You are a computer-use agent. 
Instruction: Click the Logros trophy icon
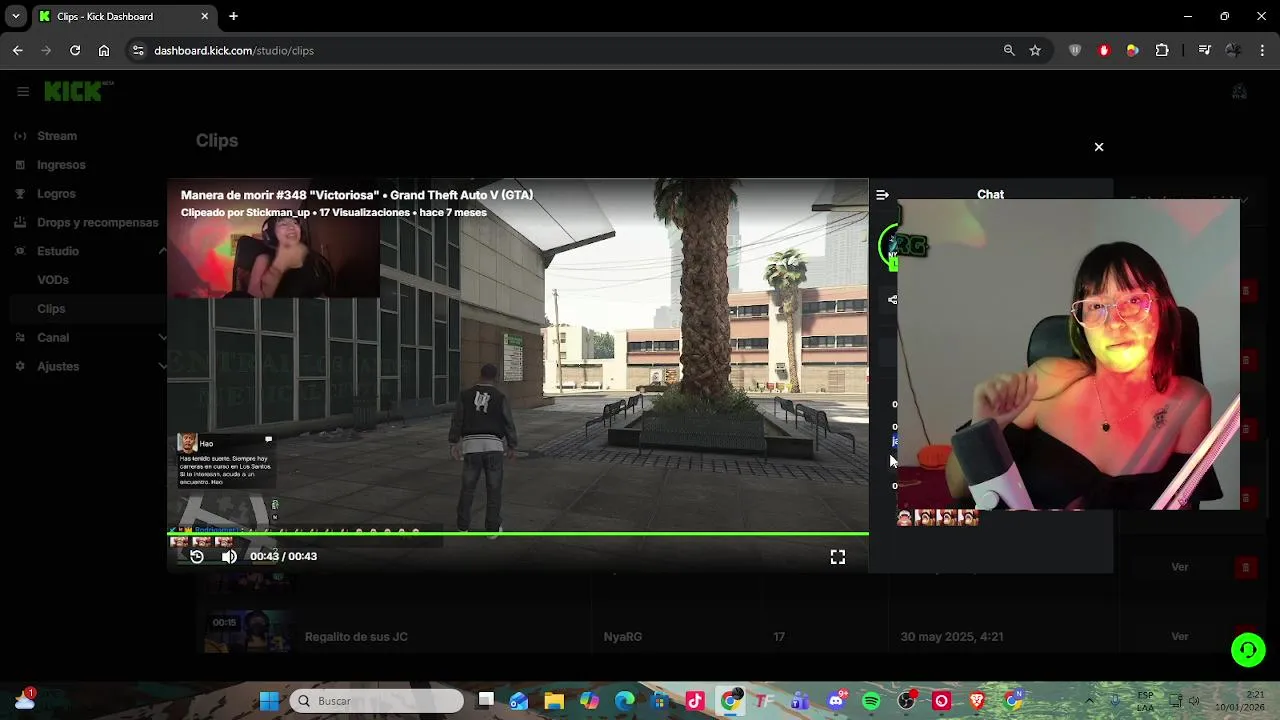point(20,194)
